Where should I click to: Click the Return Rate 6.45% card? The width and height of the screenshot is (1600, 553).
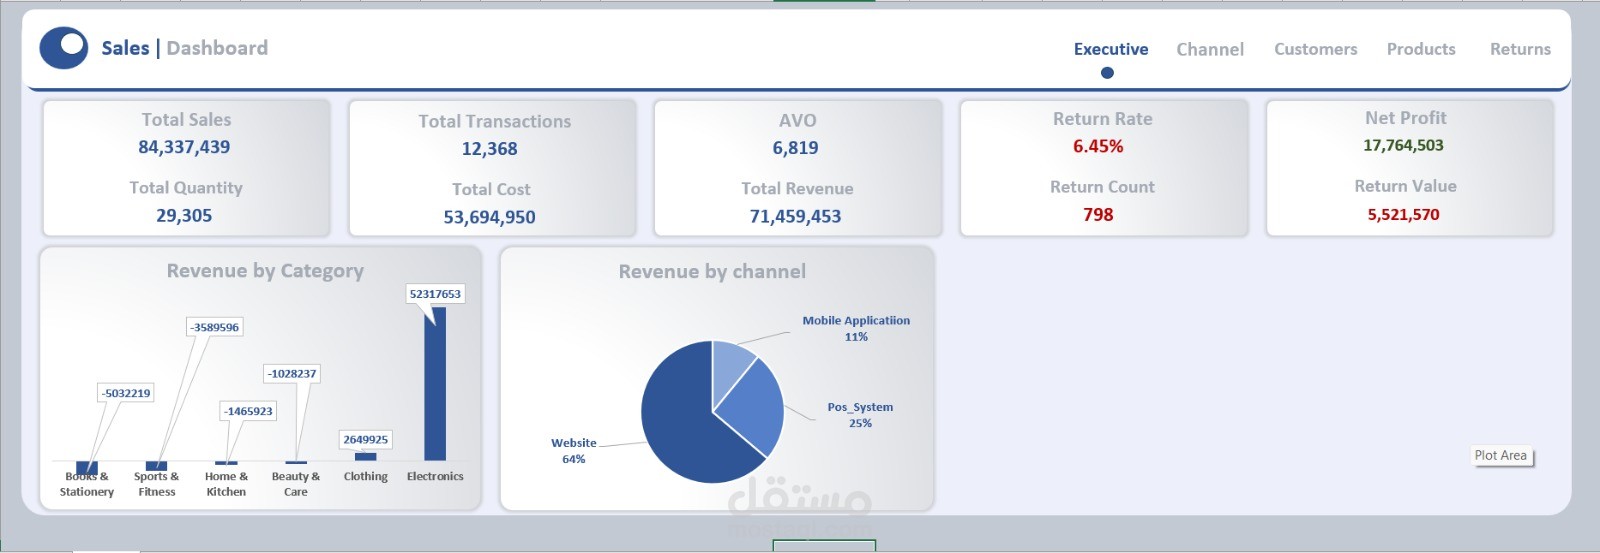tap(1104, 167)
